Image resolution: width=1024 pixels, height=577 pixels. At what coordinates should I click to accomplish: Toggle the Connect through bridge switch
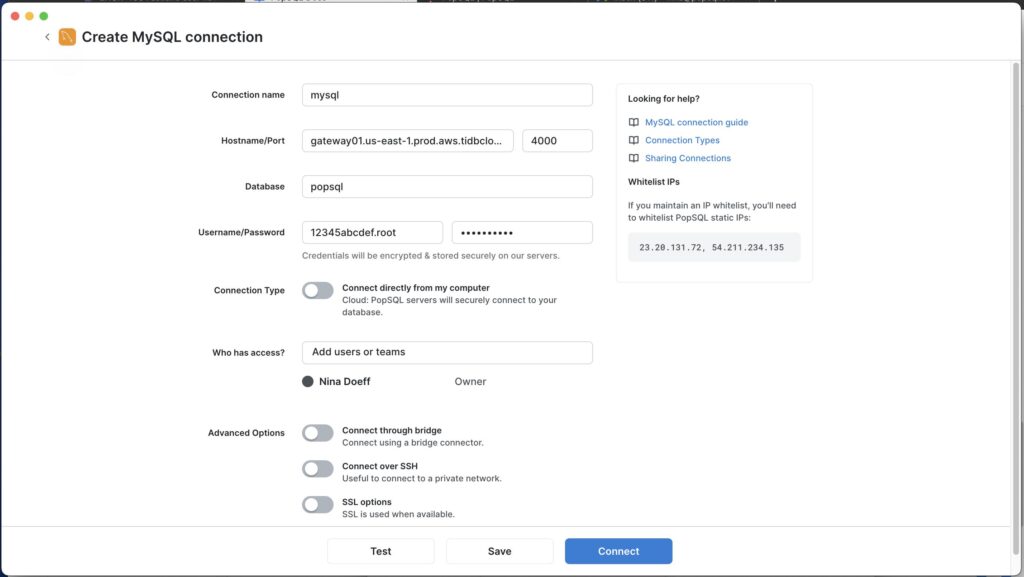(x=317, y=432)
